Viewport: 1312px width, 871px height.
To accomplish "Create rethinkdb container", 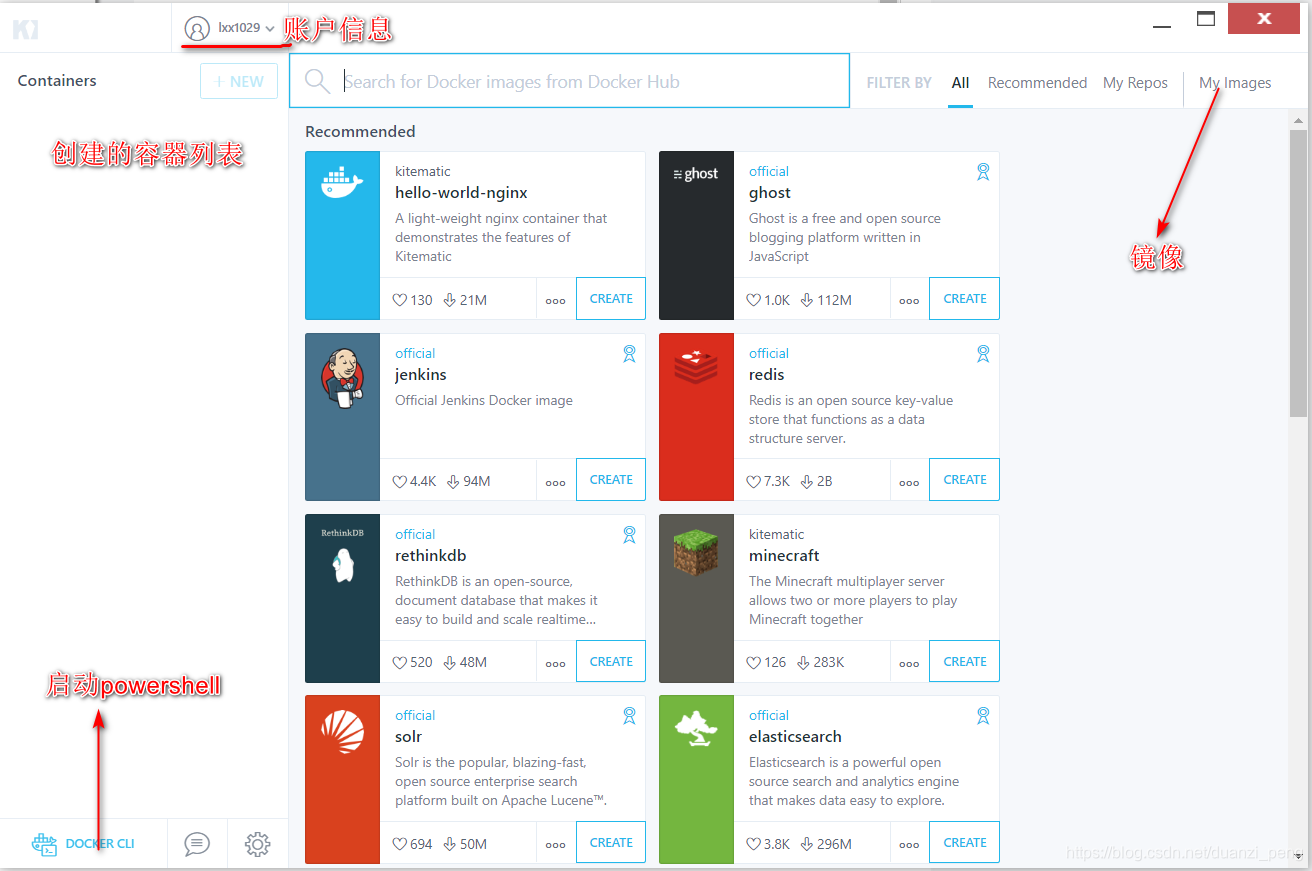I will coord(611,661).
